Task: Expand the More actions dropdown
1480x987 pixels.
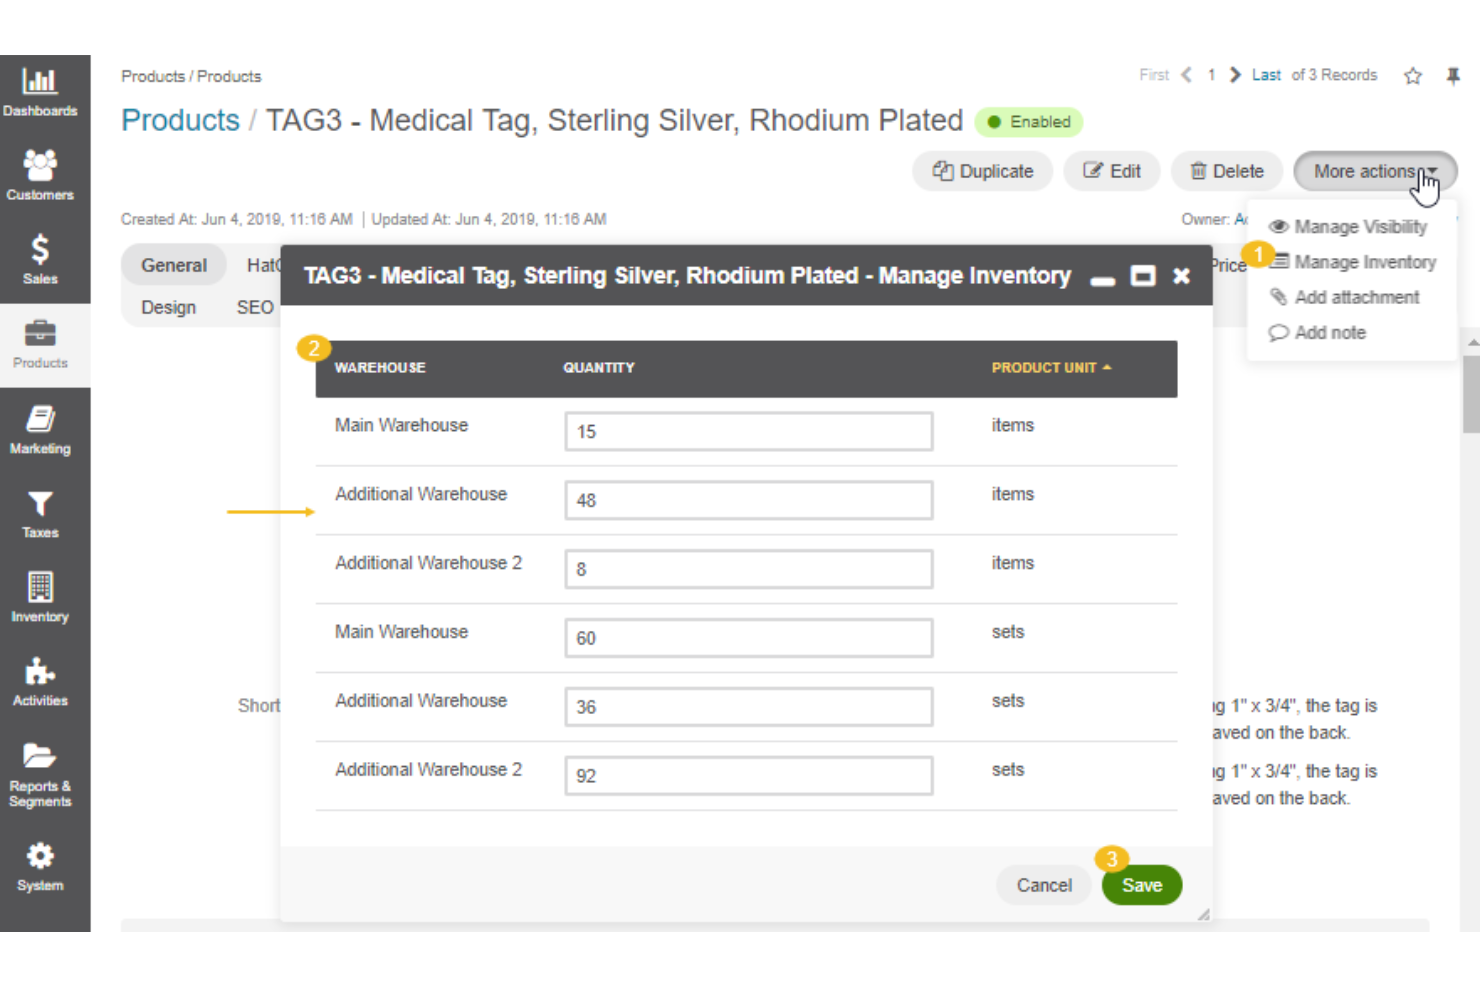Action: point(1375,171)
